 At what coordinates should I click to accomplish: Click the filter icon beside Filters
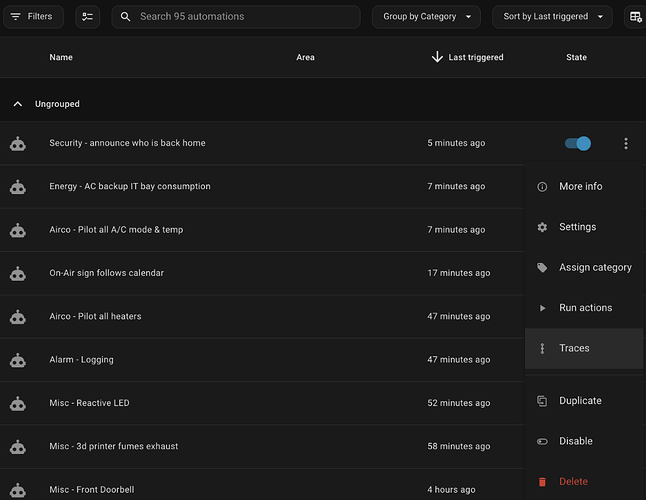(x=15, y=17)
